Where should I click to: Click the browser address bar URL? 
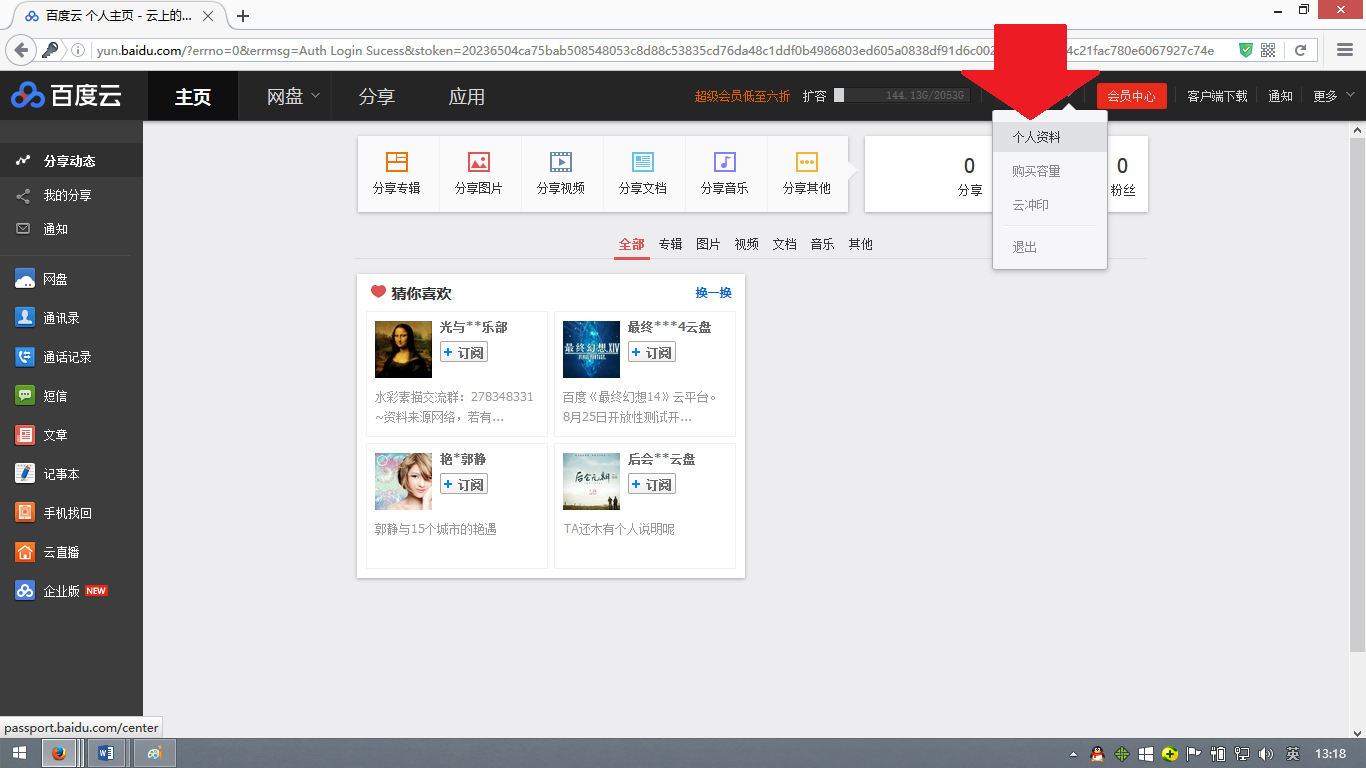pyautogui.click(x=655, y=50)
